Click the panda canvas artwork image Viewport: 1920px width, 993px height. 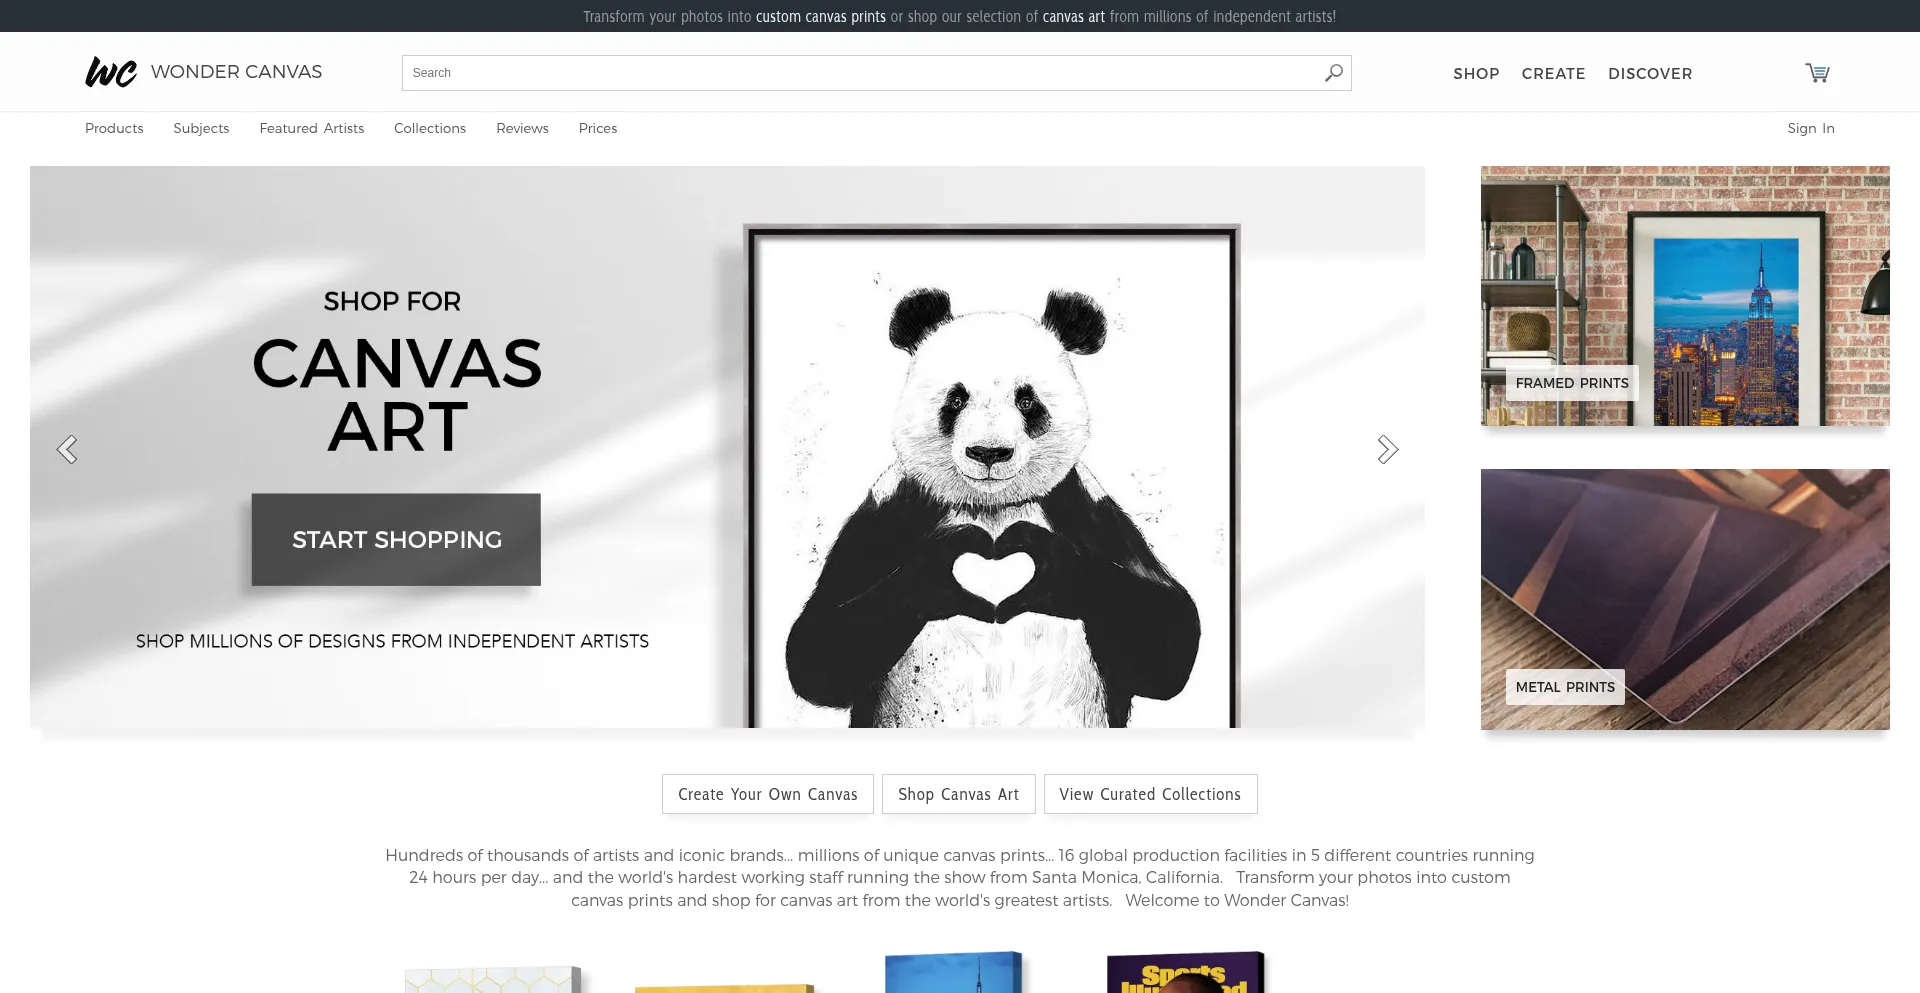point(992,476)
